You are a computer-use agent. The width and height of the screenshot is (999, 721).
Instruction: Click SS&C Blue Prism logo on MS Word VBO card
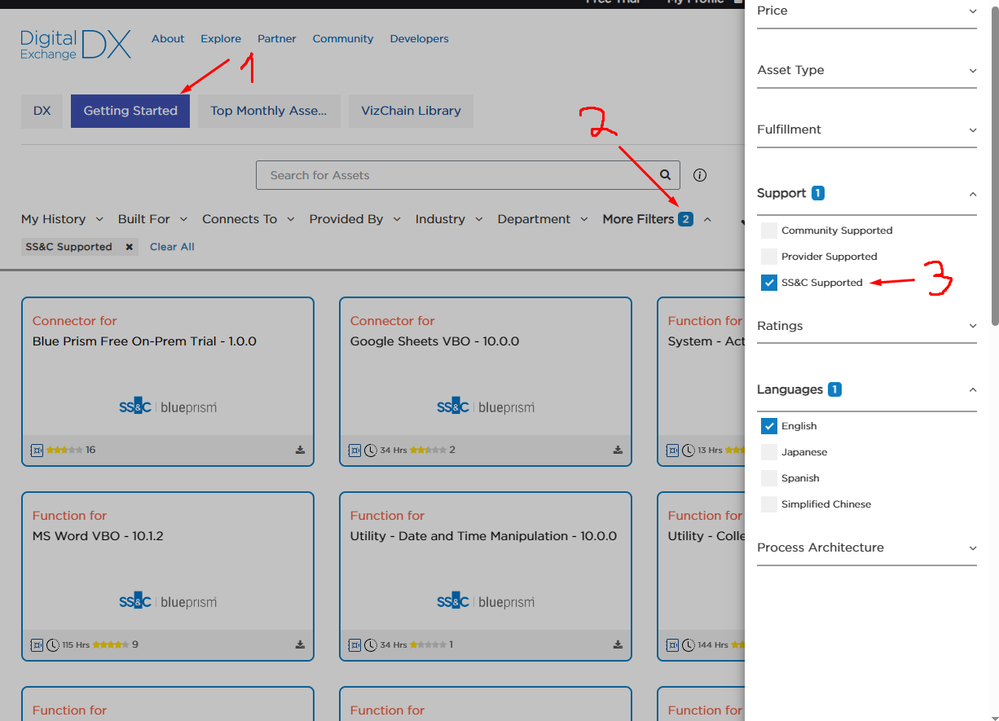pos(168,601)
